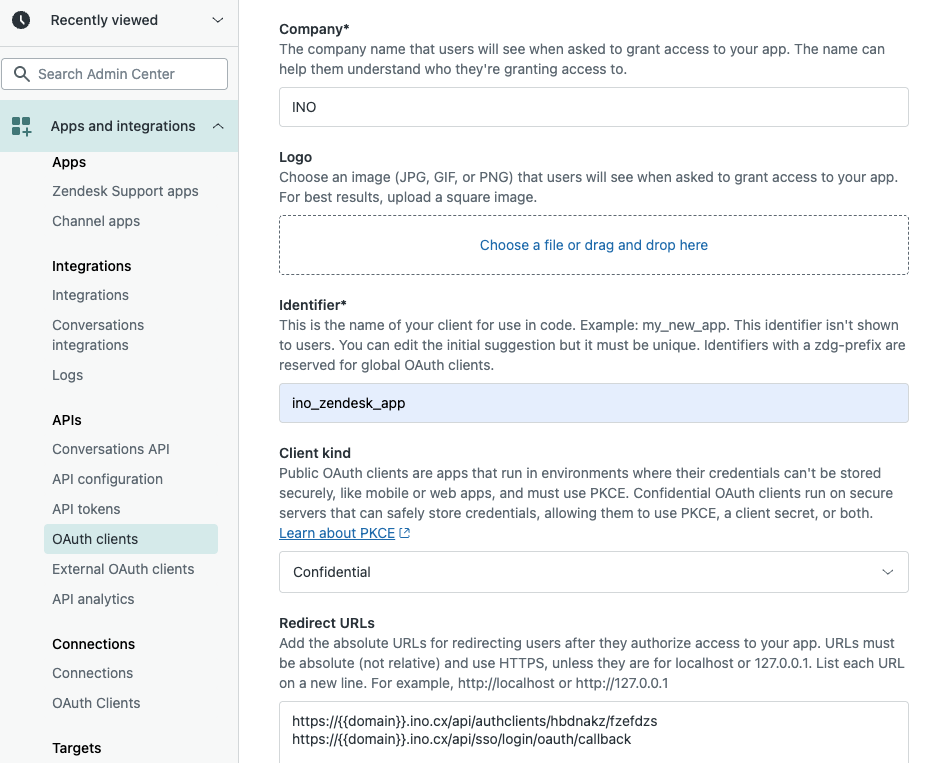Viewport: 943px width, 763px height.
Task: Navigate to Conversations API
Action: [111, 449]
